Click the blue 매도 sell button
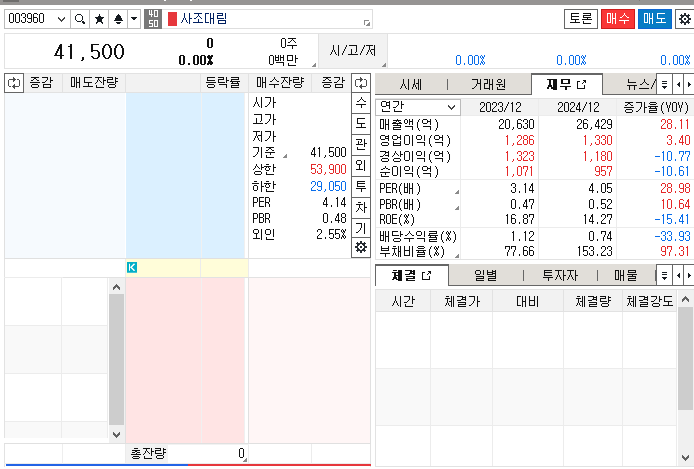Image resolution: width=694 pixels, height=469 pixels. click(x=655, y=19)
